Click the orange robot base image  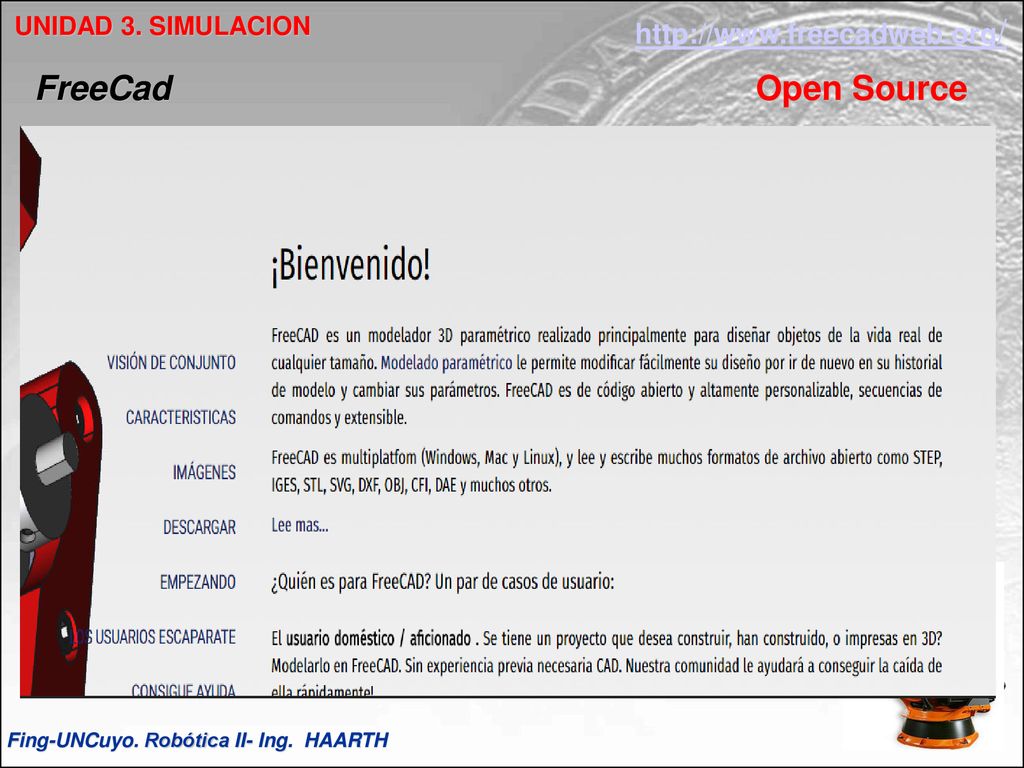[941, 722]
